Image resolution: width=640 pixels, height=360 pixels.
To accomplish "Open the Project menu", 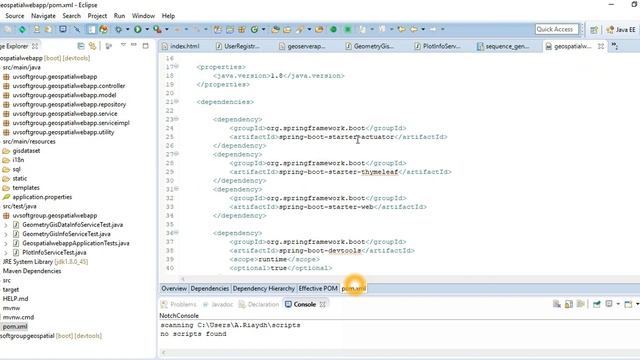I will click(97, 16).
